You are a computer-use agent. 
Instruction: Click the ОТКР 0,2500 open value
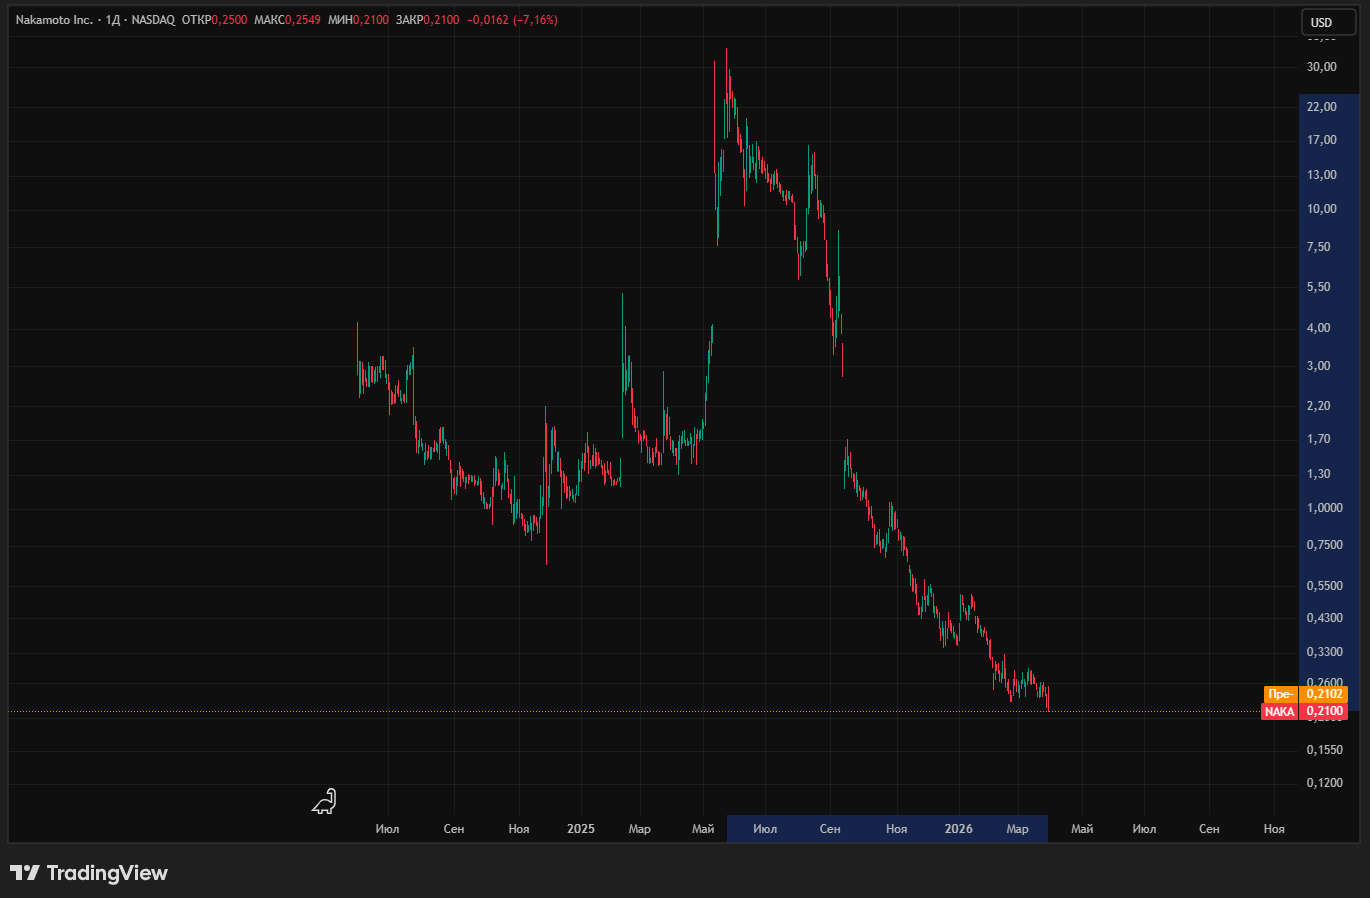coord(214,20)
